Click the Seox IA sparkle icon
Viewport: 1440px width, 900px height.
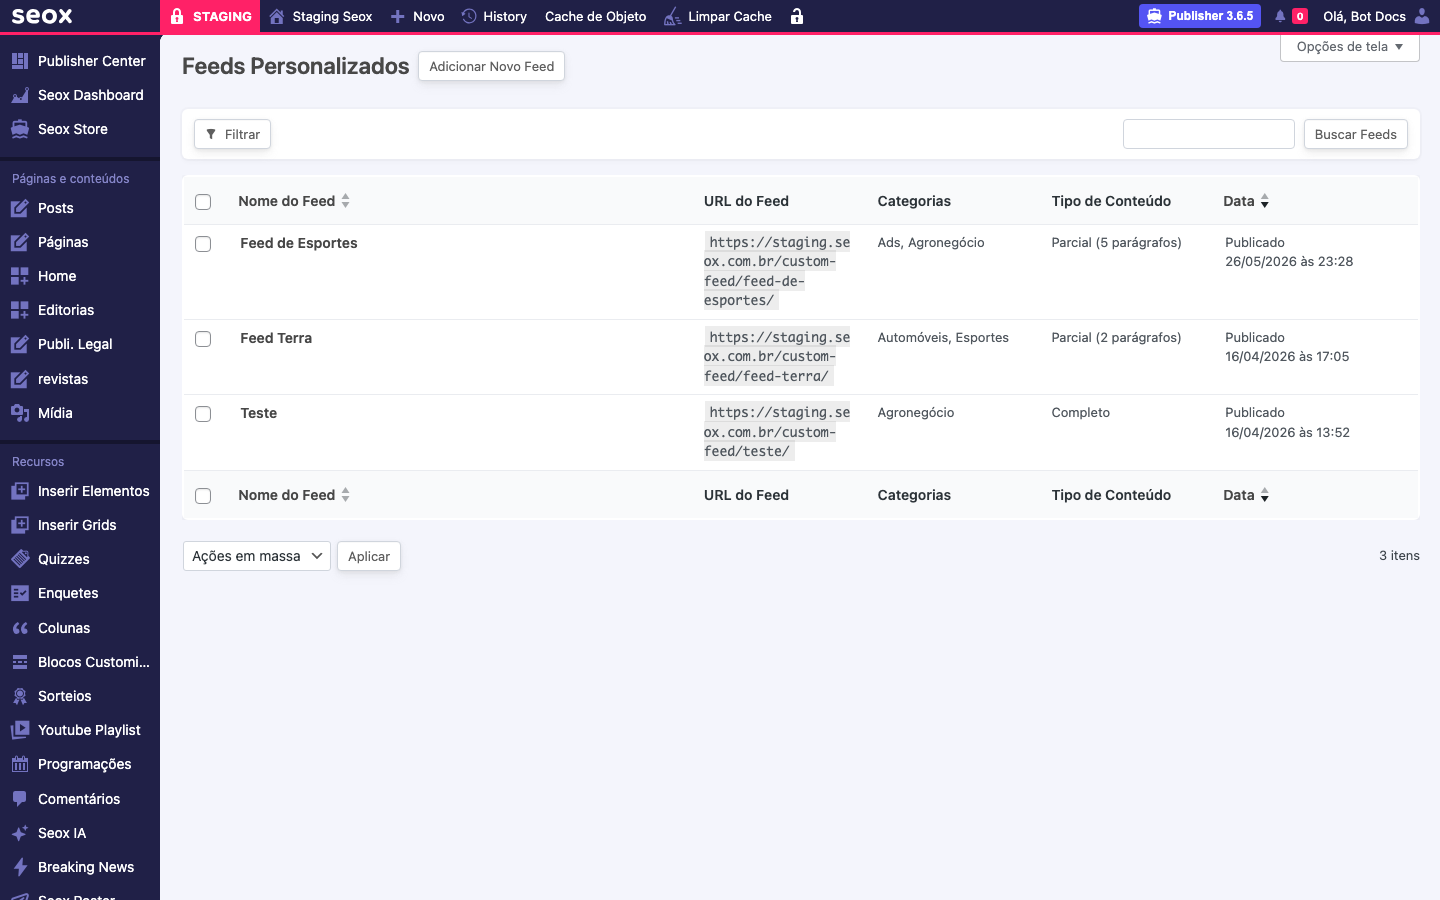(x=20, y=833)
